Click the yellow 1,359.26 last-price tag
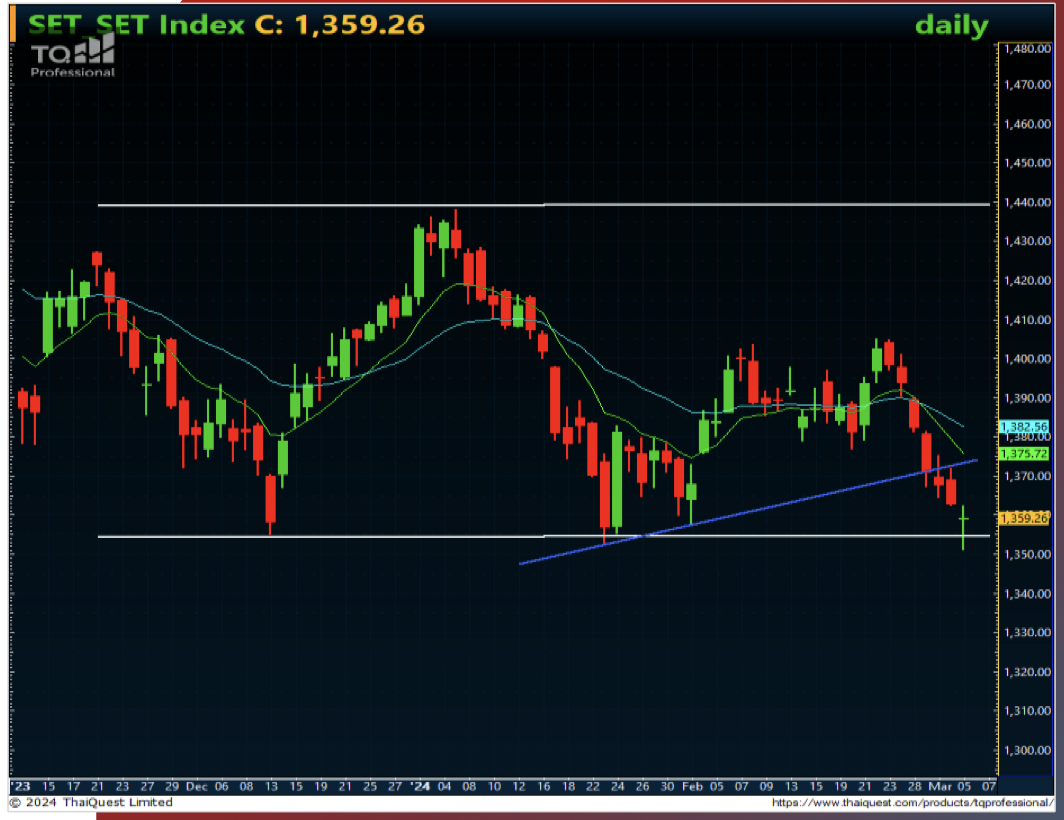 1024,518
